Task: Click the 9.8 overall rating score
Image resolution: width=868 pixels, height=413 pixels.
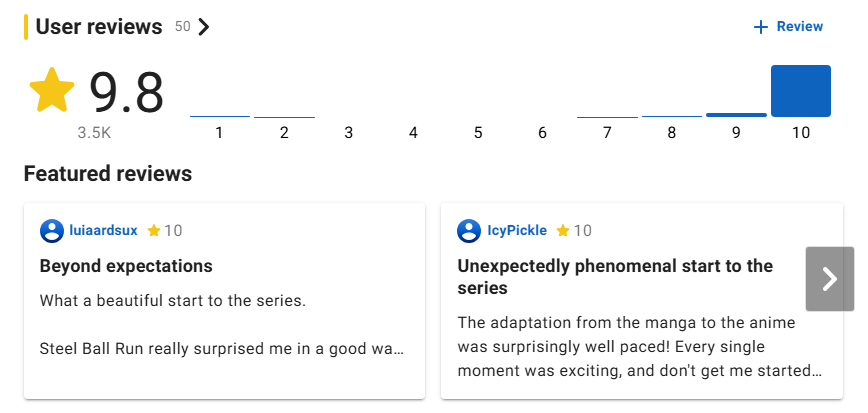Action: (x=126, y=93)
